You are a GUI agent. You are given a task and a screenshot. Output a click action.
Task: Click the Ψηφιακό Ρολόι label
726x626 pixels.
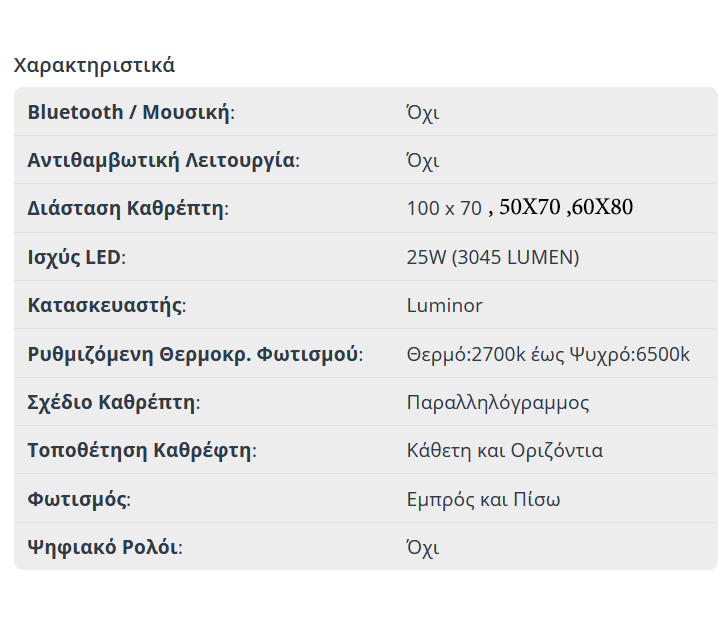(x=104, y=547)
